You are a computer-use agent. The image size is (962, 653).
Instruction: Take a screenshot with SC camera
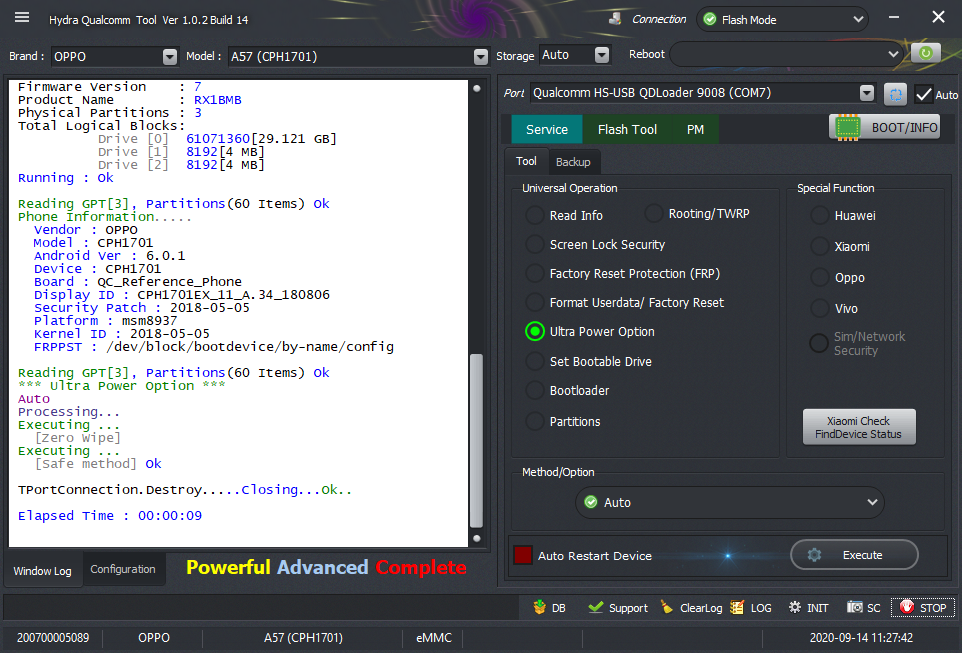pyautogui.click(x=863, y=608)
